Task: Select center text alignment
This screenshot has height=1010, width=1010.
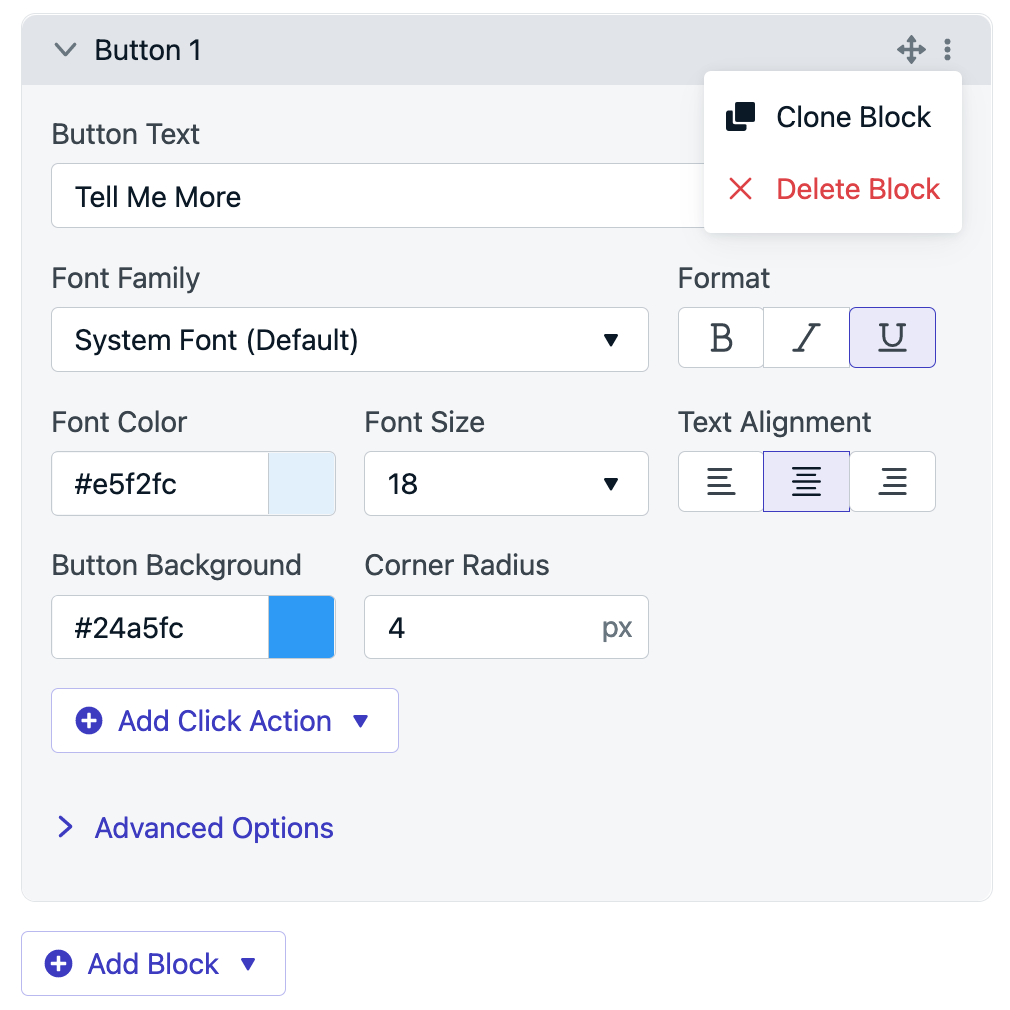Action: (x=806, y=482)
